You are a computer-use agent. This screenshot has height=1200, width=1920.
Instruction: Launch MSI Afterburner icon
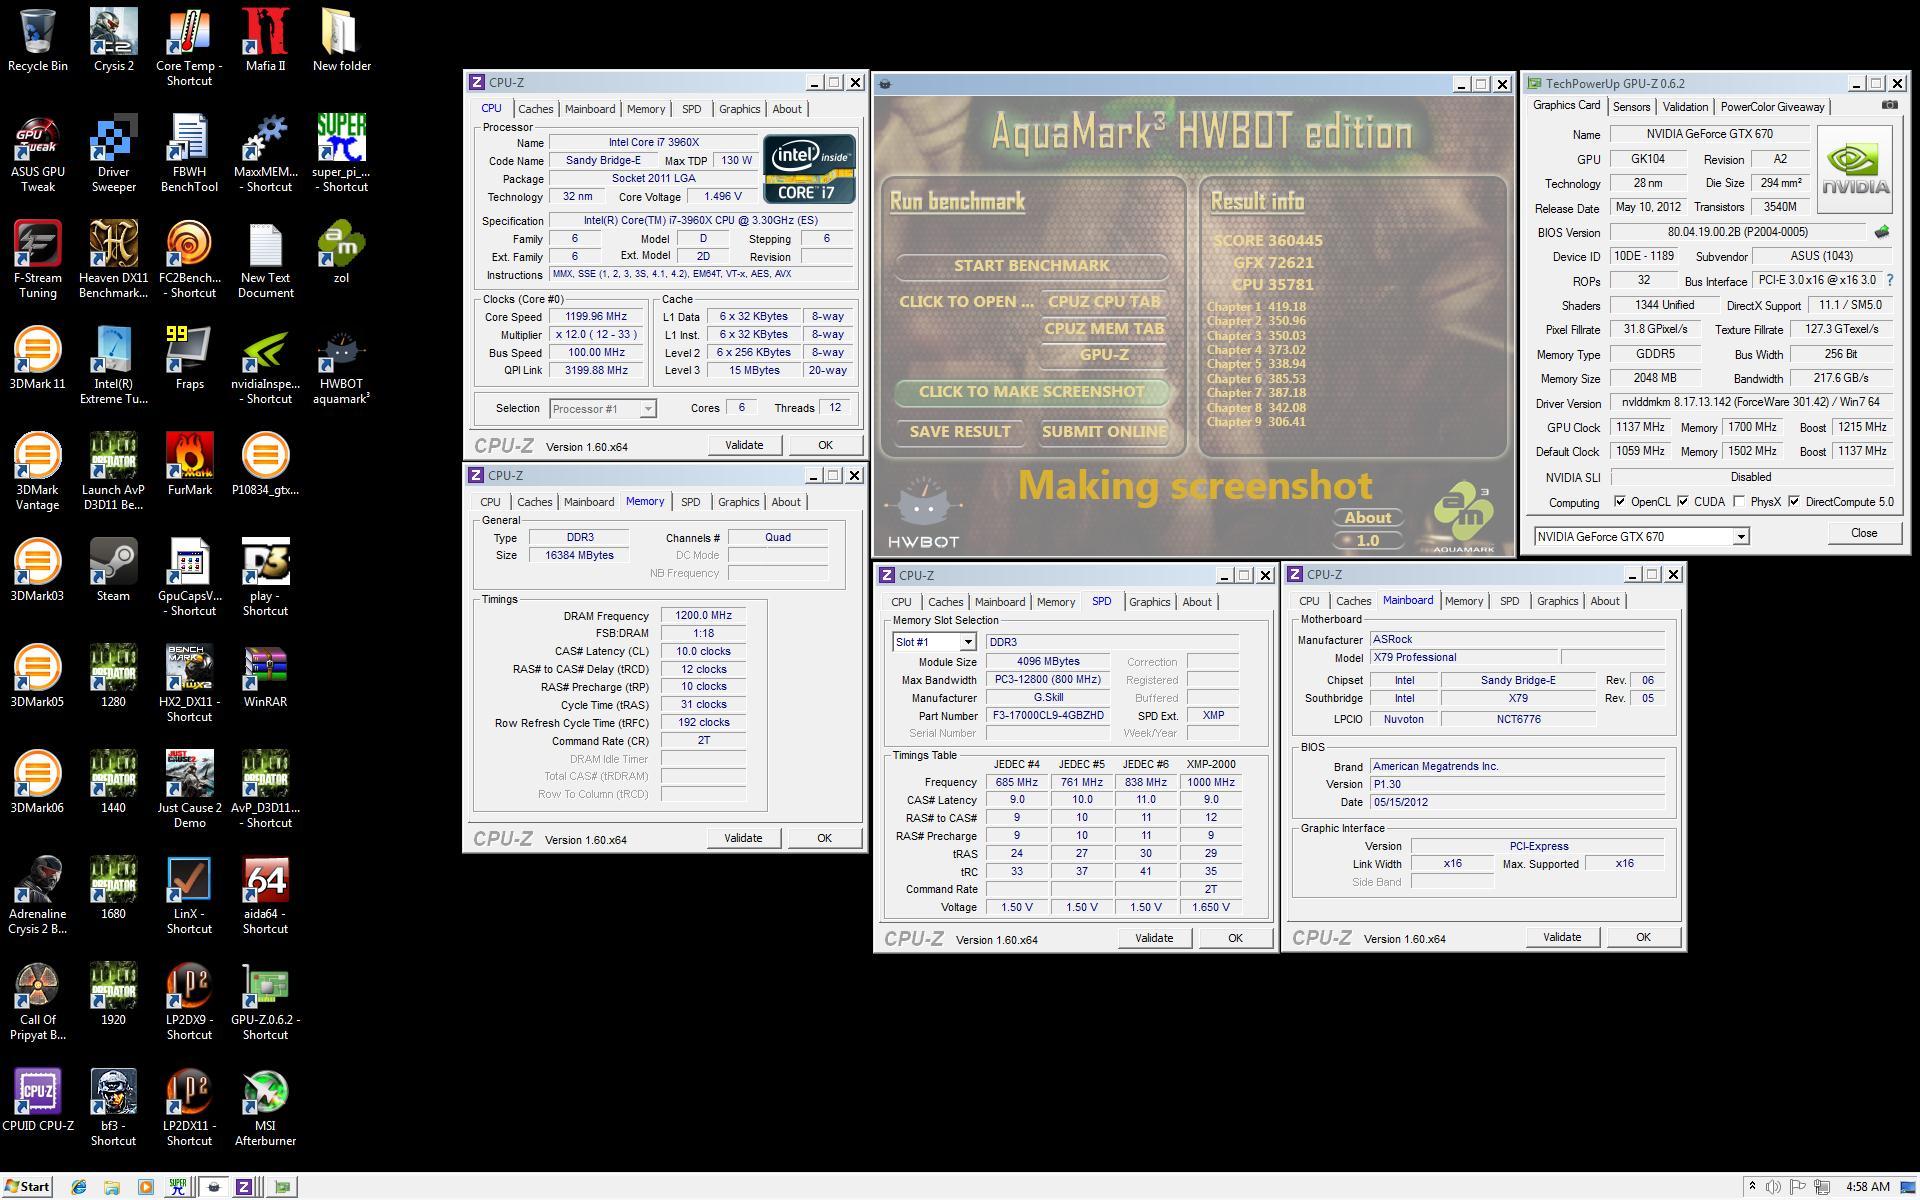click(x=265, y=1107)
